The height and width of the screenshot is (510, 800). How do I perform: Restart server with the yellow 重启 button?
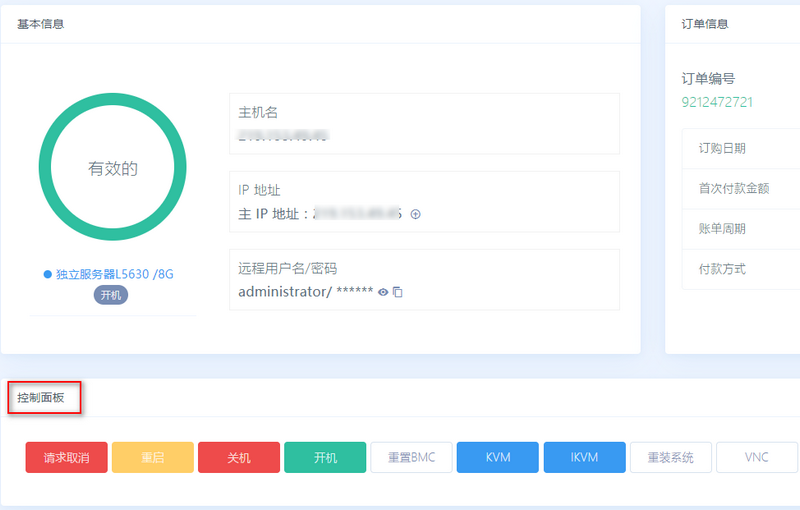coord(153,457)
